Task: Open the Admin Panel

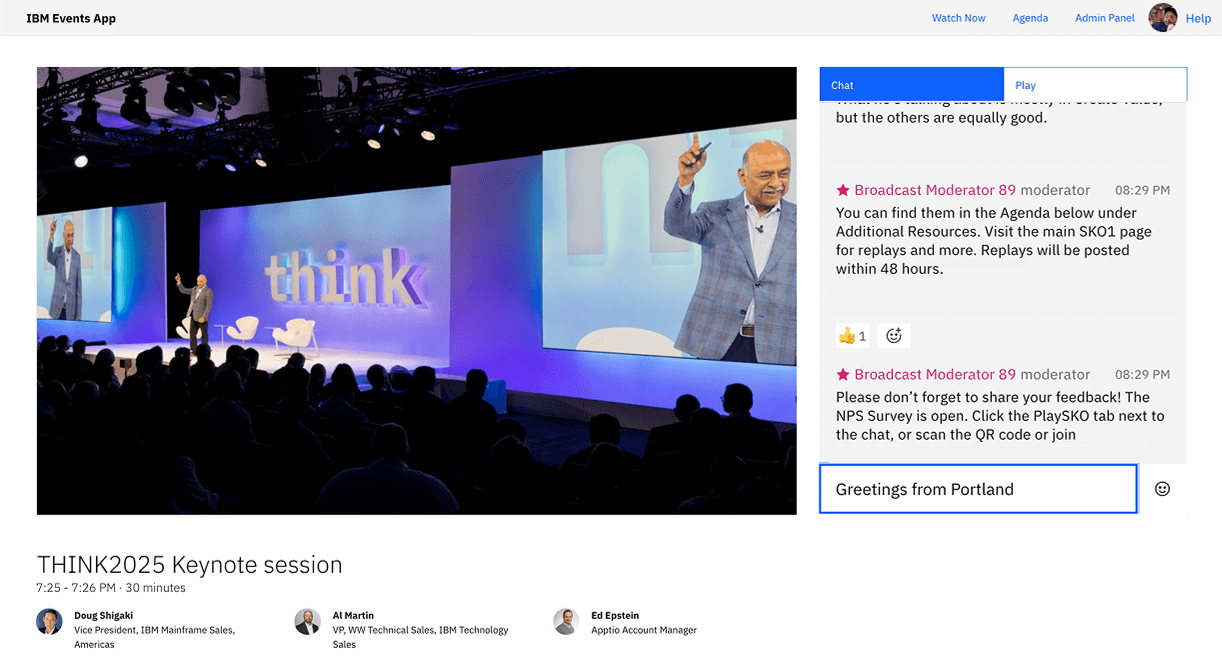Action: point(1104,18)
